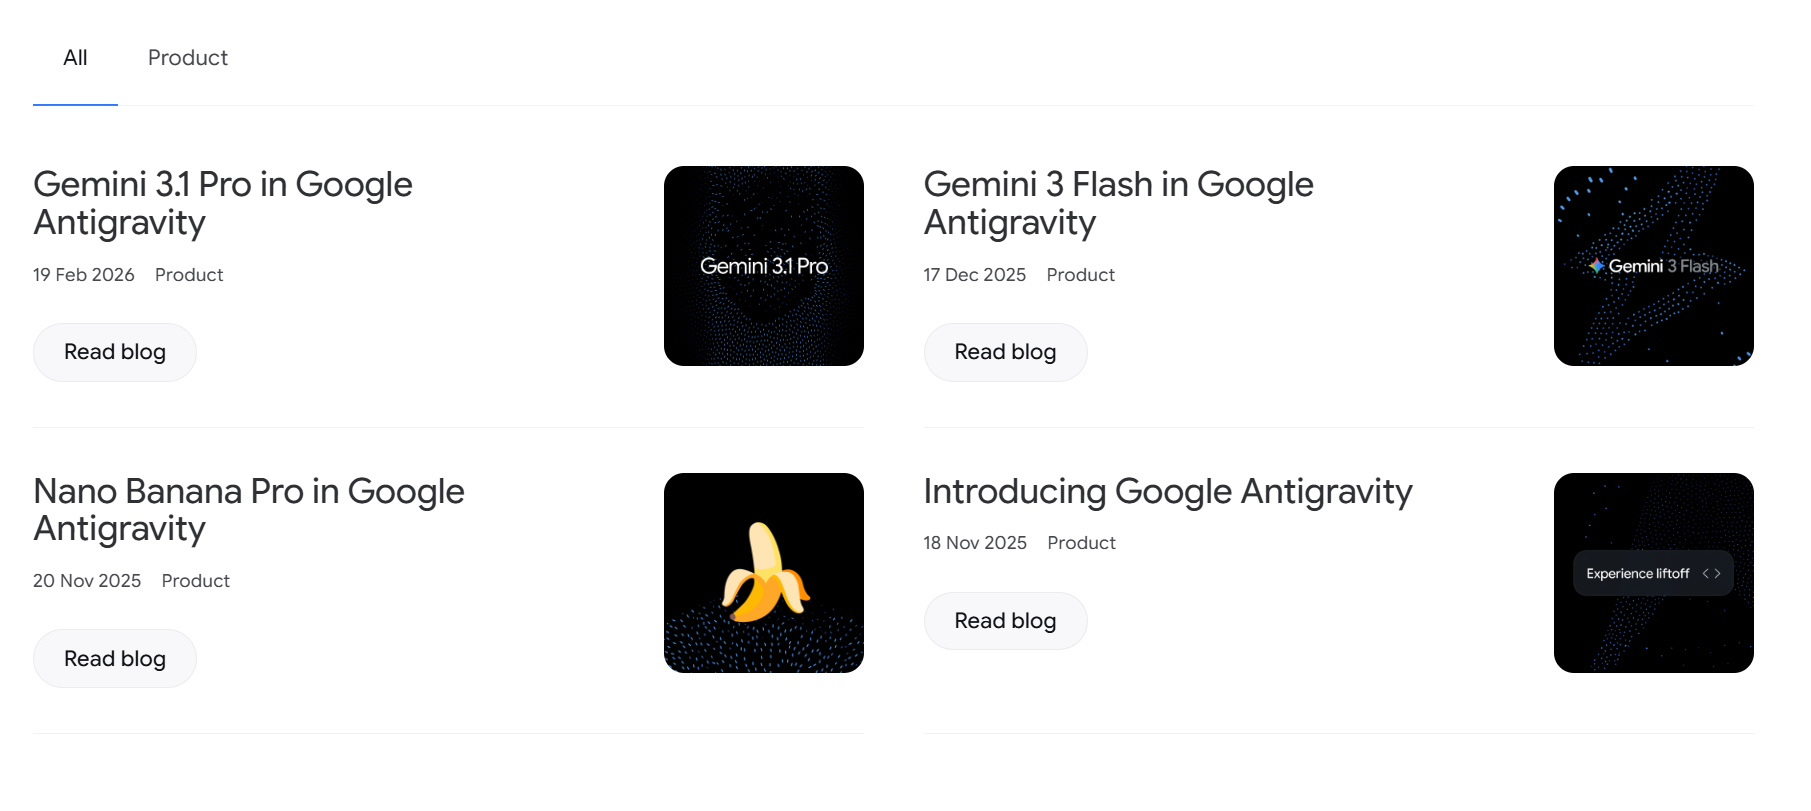Open the Gemini 3 Flash in Google Antigravity title

click(1118, 203)
